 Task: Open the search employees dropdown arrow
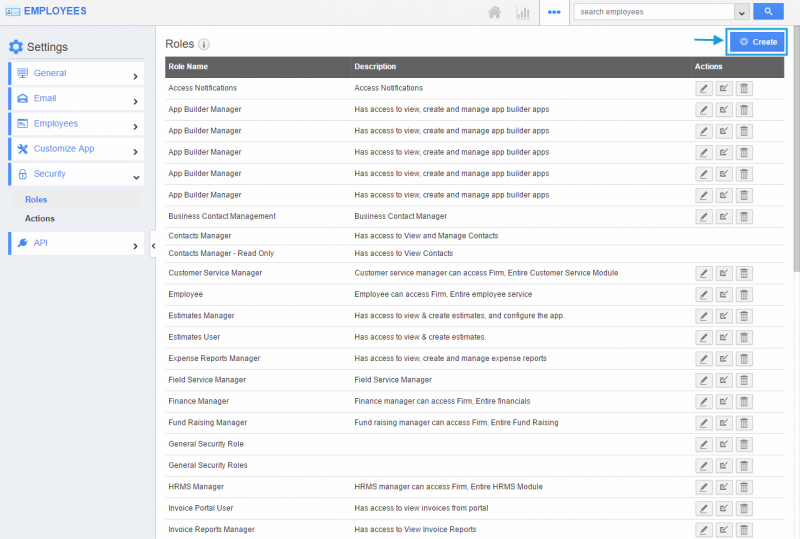[741, 13]
